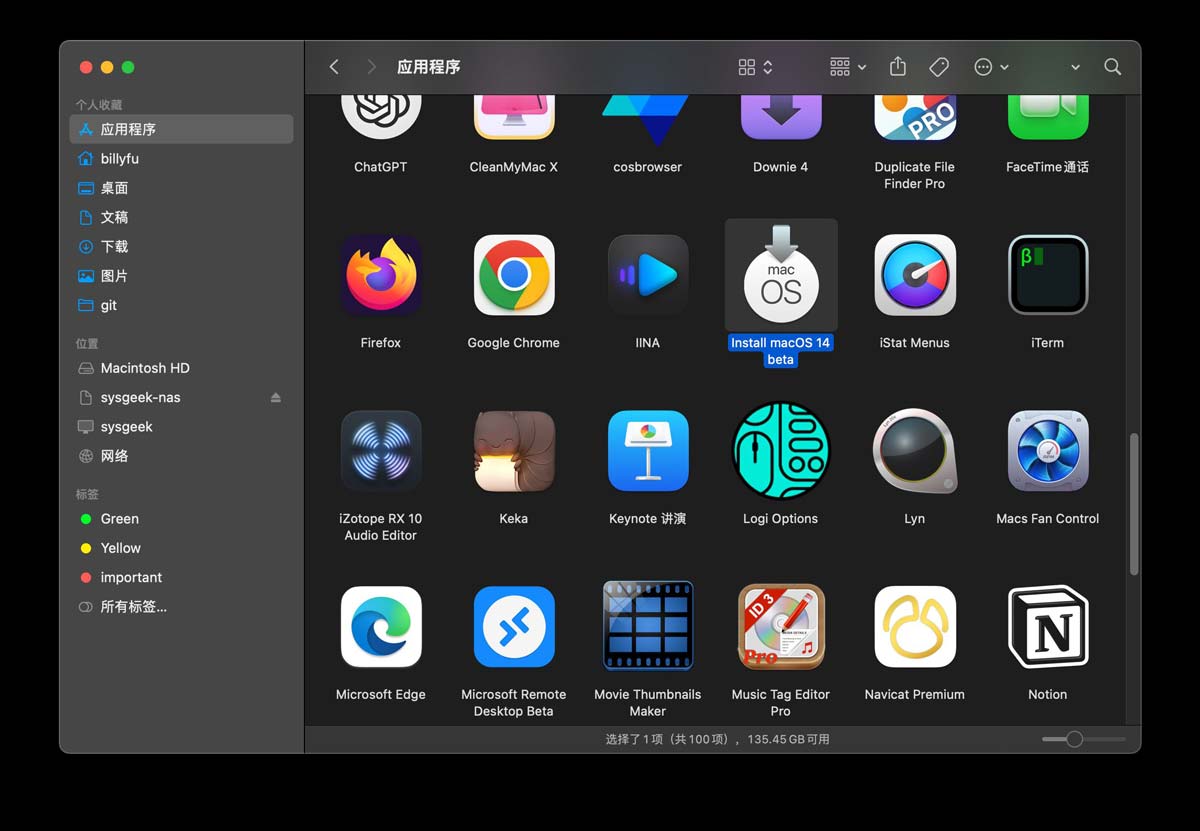Click the icon size slider
Viewport: 1200px width, 831px height.
(1074, 739)
